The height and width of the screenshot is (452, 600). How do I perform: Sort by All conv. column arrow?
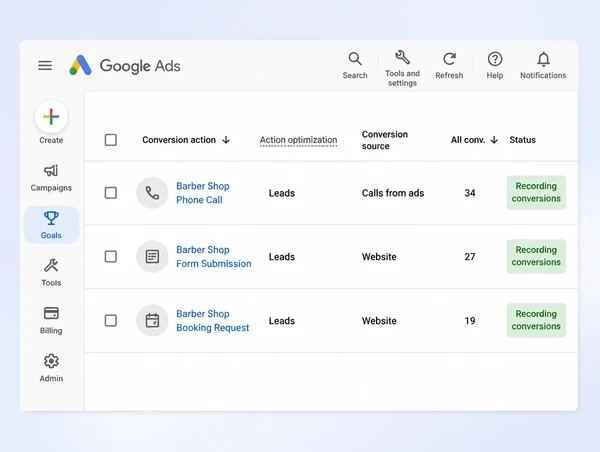[494, 140]
